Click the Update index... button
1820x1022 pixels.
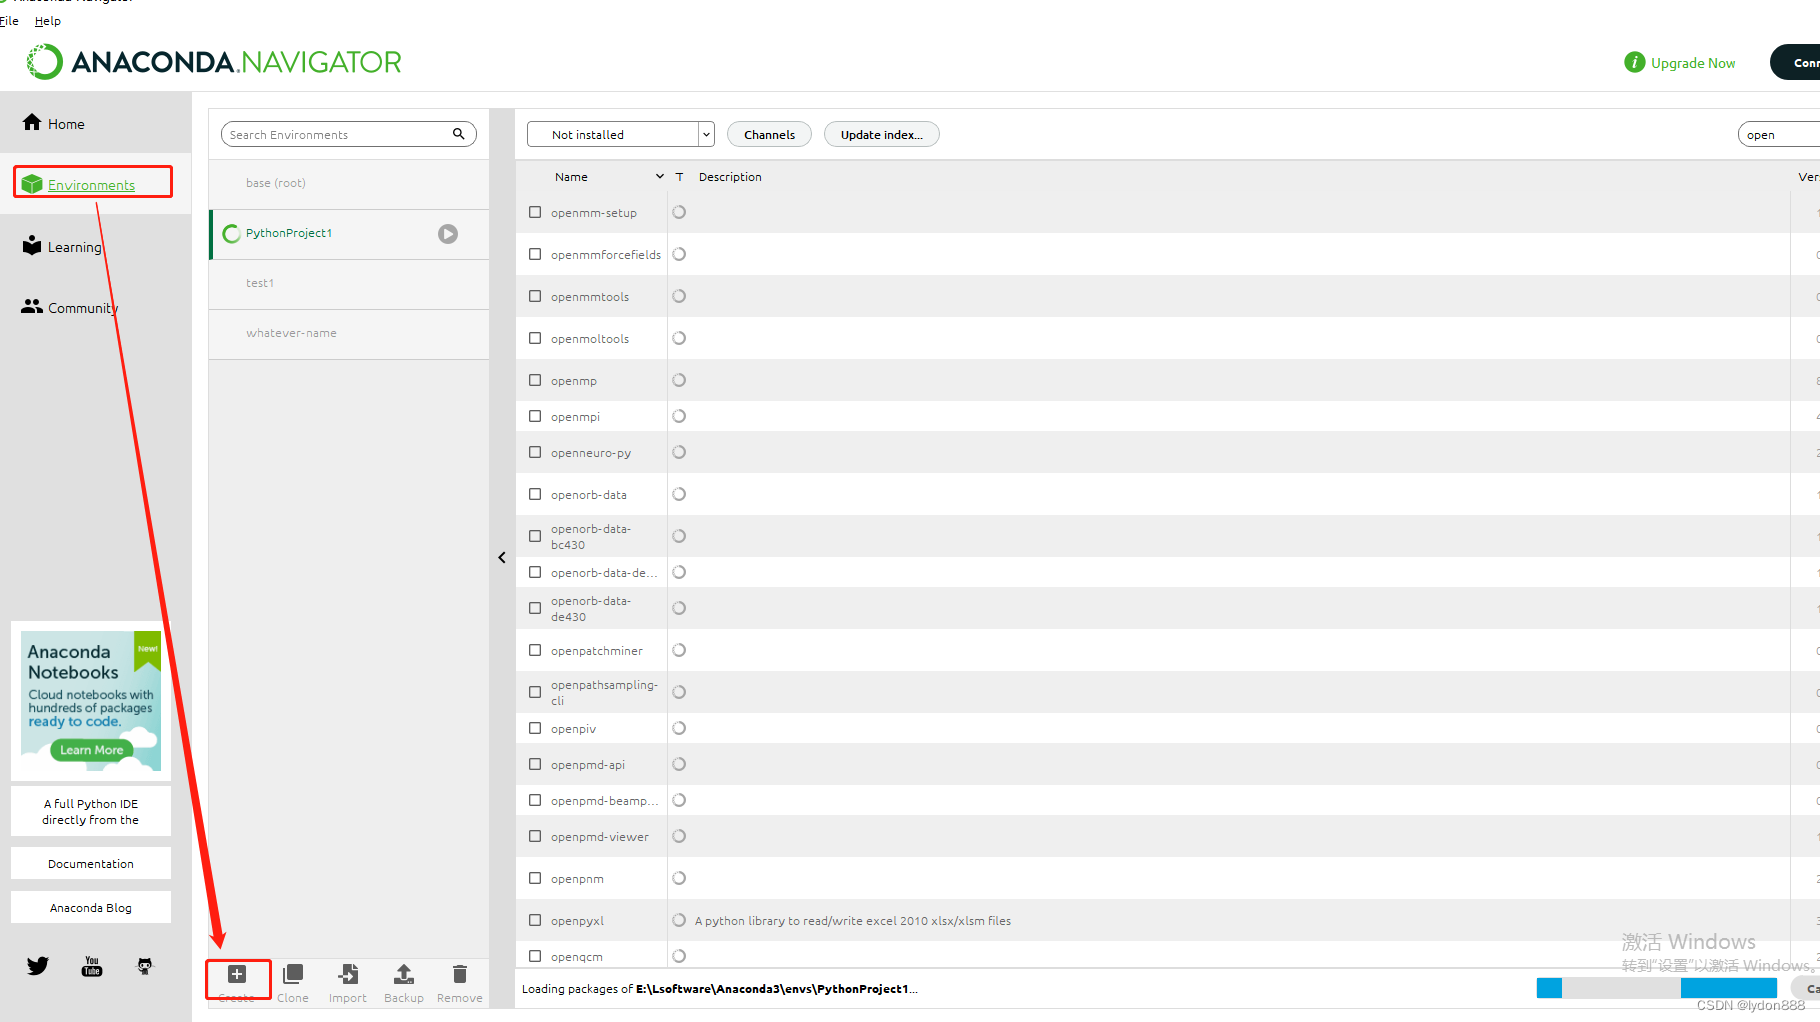[881, 134]
